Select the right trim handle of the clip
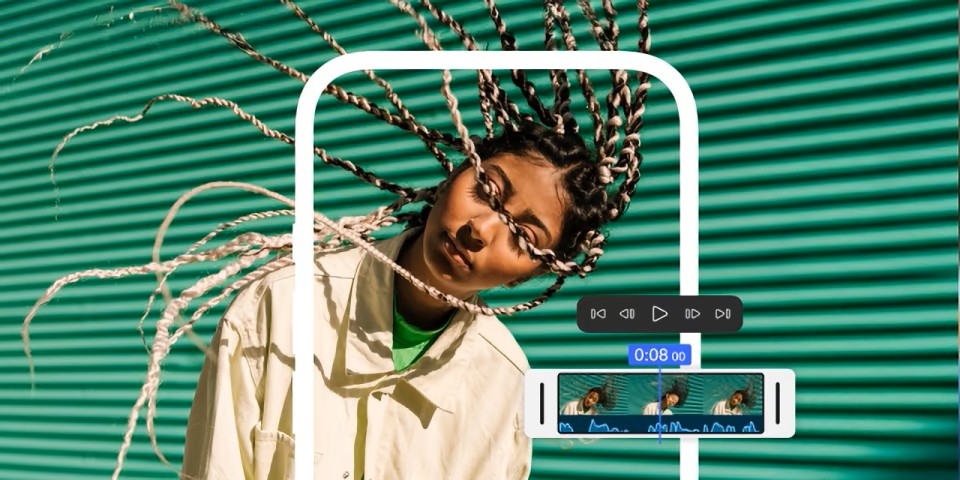This screenshot has width=960, height=480. (x=778, y=403)
